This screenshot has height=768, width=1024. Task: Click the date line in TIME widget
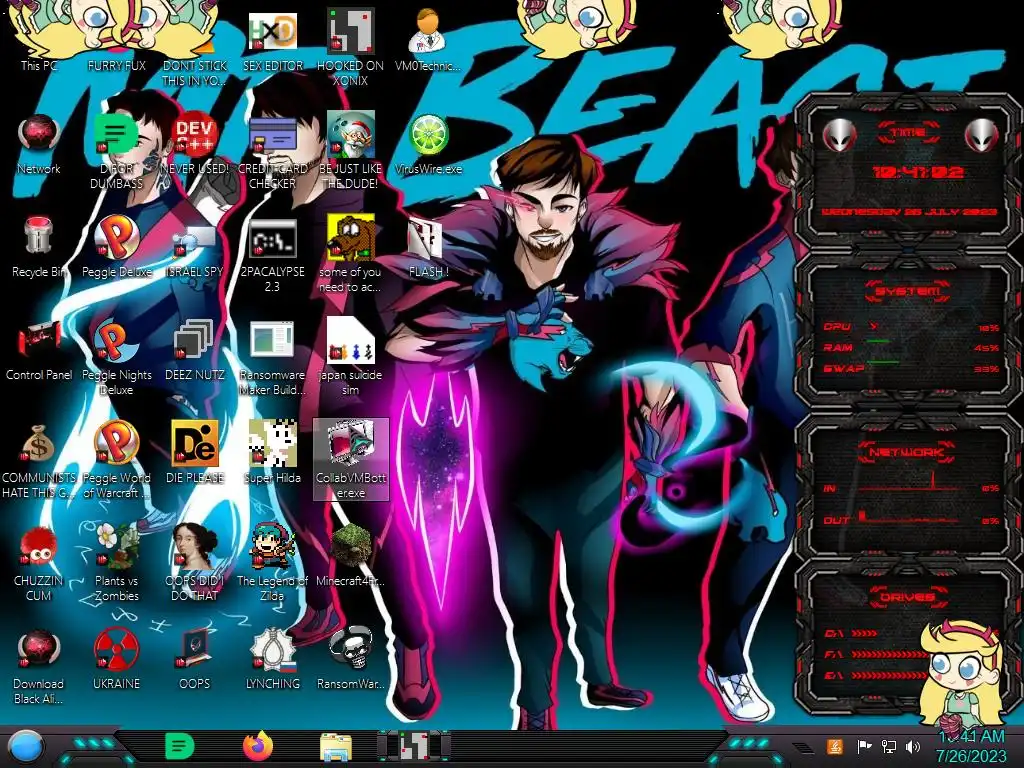pos(909,212)
